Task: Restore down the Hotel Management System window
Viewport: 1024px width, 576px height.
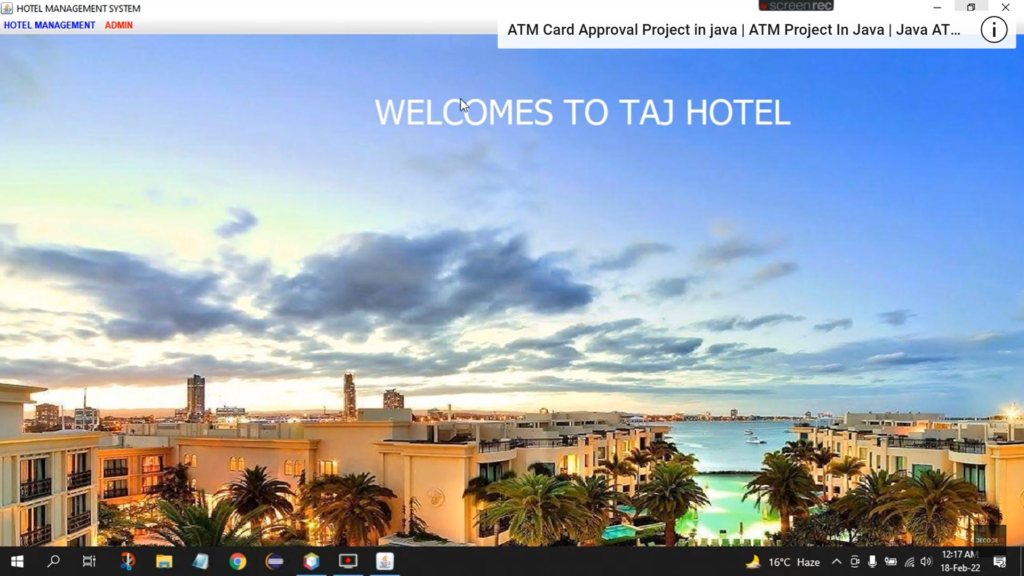Action: coord(971,7)
